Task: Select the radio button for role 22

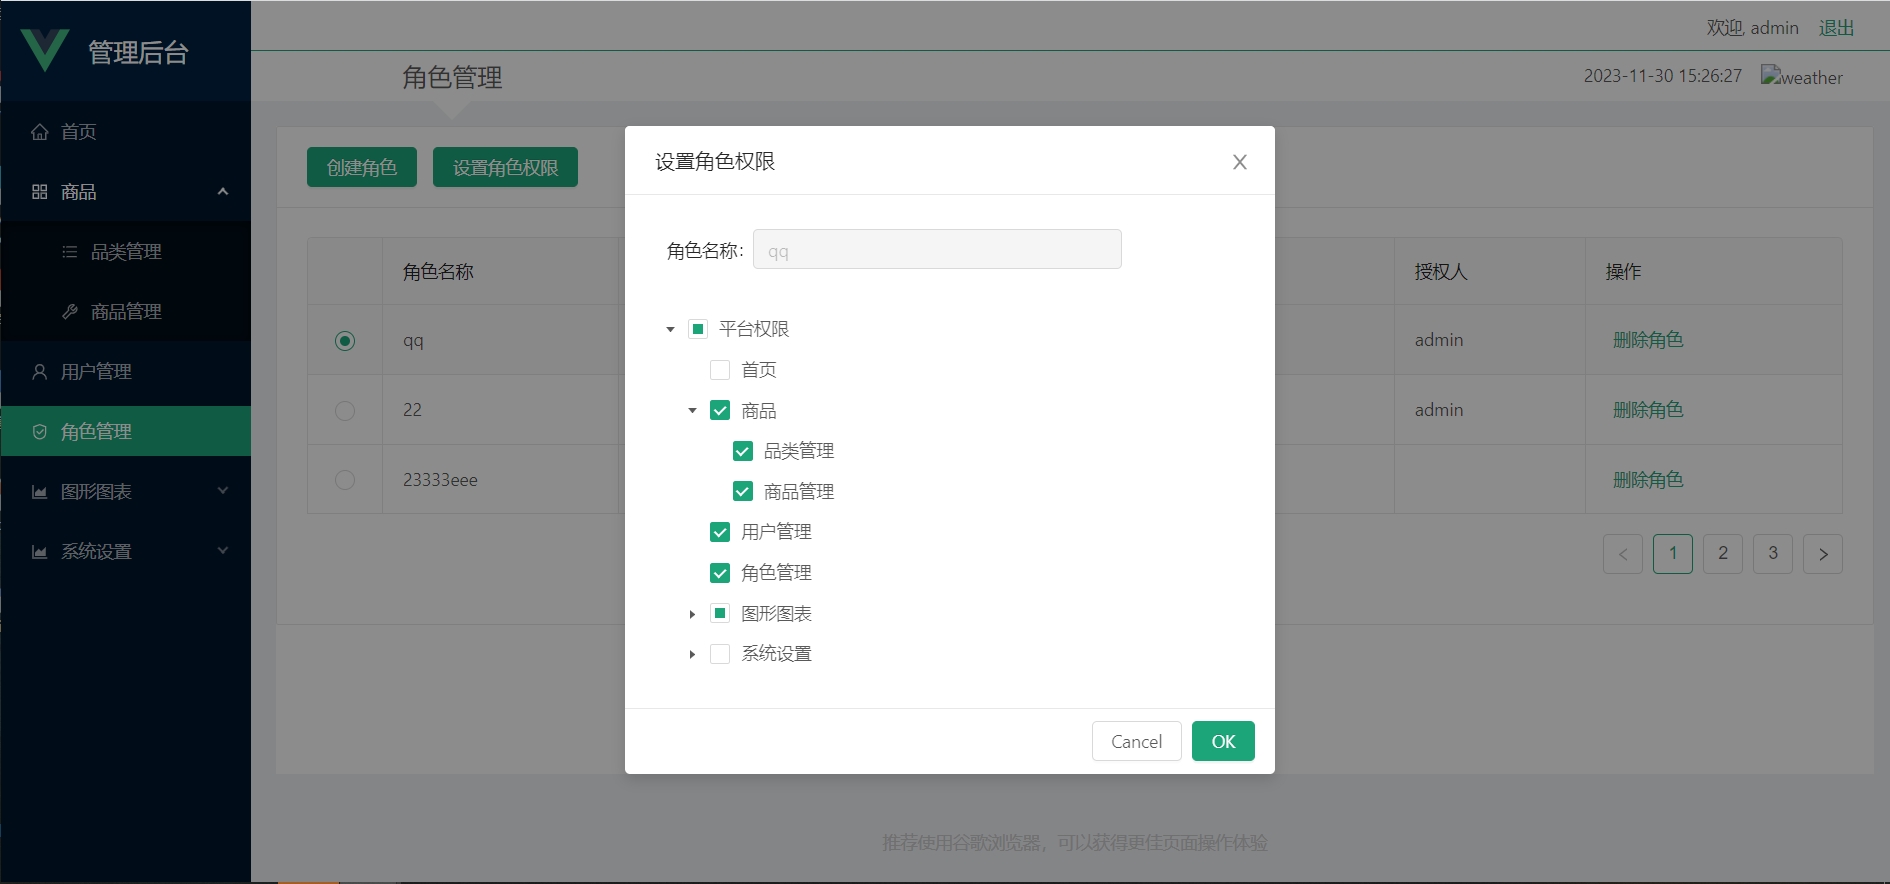Action: pos(345,411)
